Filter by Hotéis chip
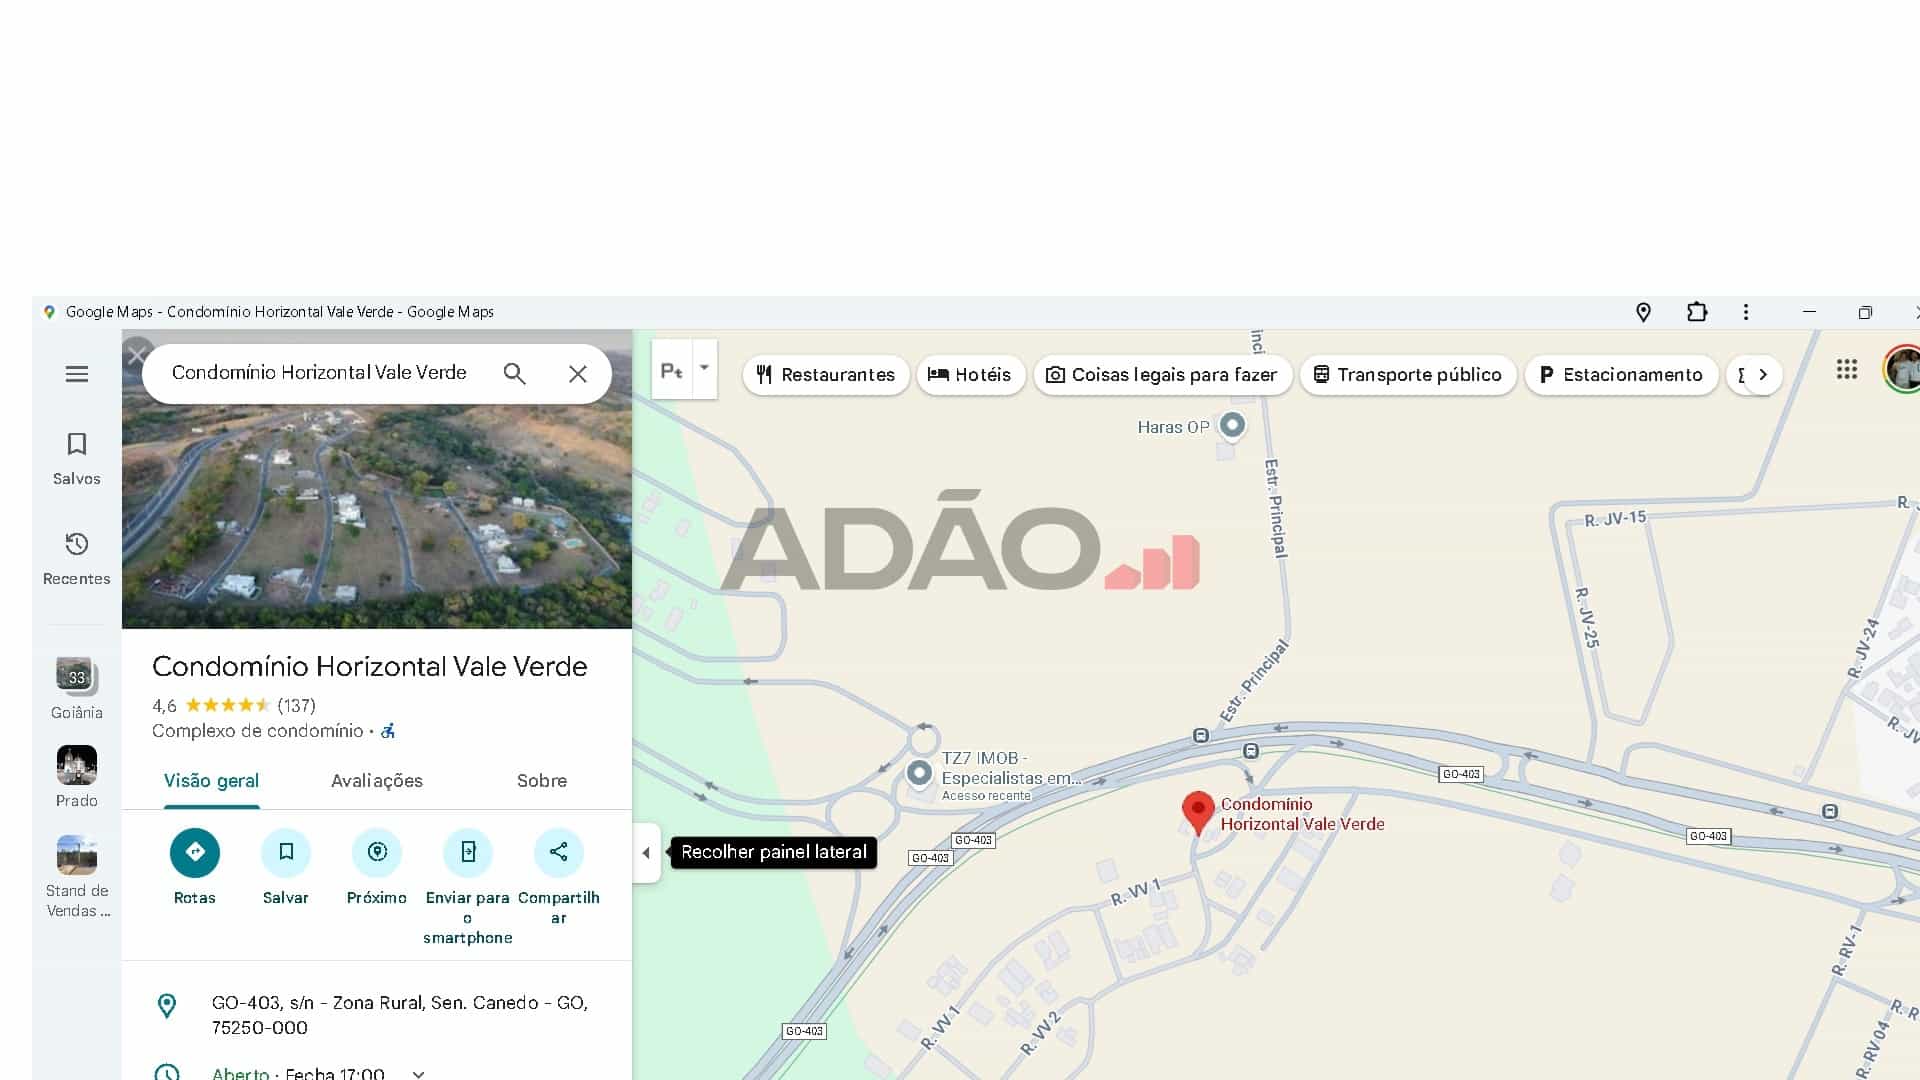Viewport: 1920px width, 1080px height. point(970,375)
